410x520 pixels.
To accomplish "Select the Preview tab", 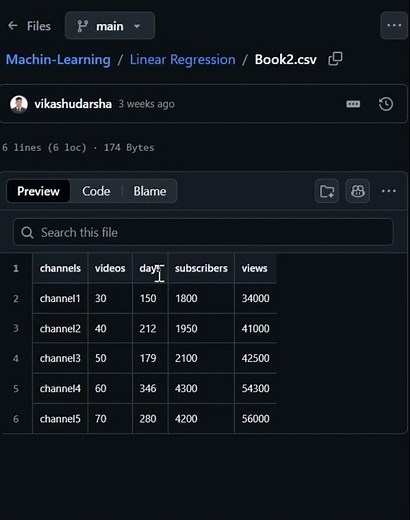I will click(x=38, y=191).
